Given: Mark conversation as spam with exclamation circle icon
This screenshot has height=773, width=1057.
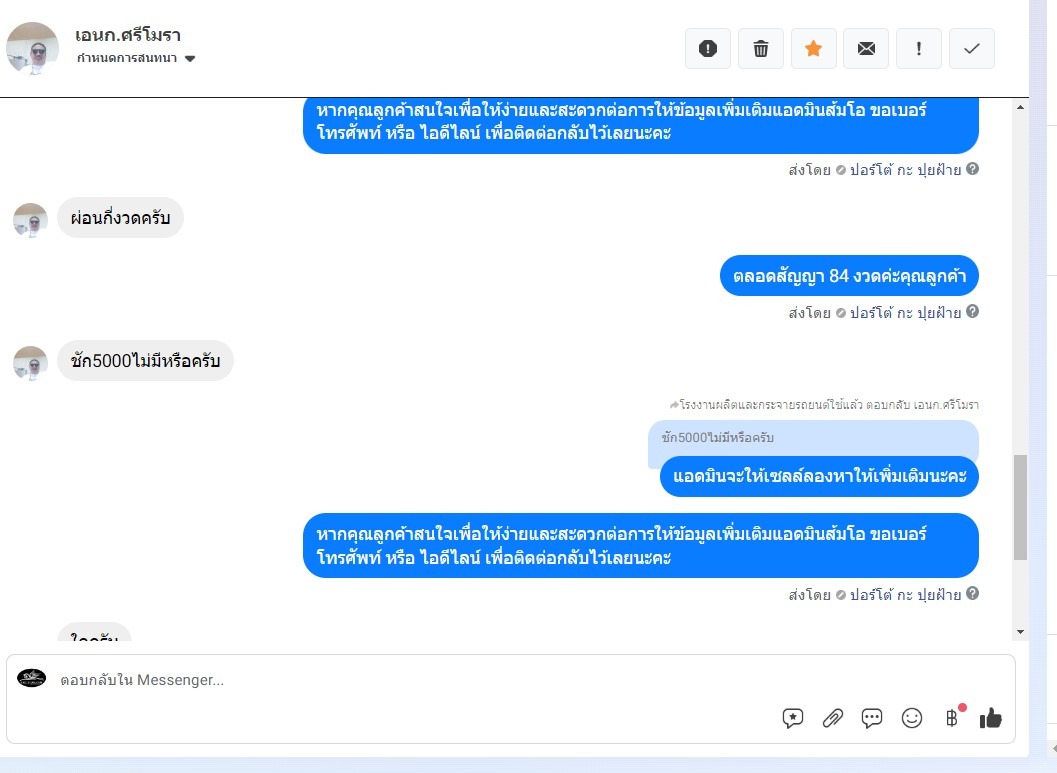Looking at the screenshot, I should pyautogui.click(x=708, y=49).
